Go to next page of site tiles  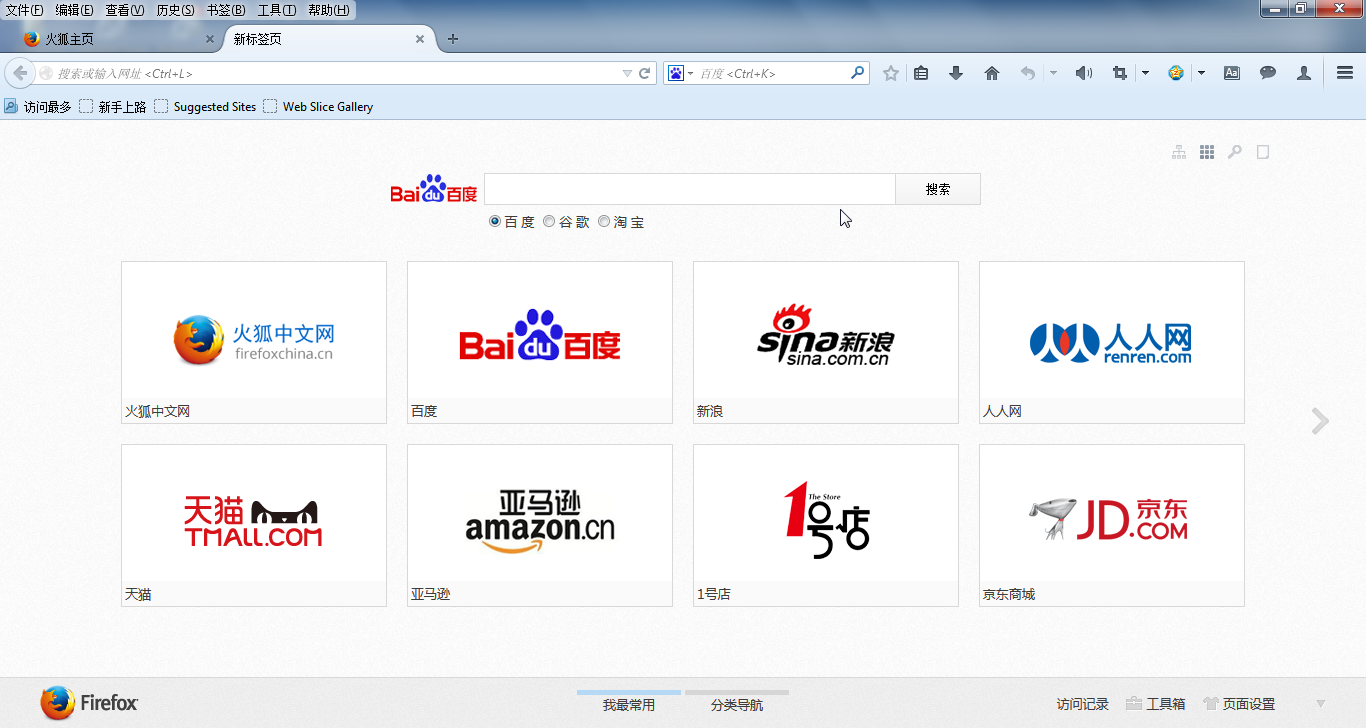(x=1320, y=421)
